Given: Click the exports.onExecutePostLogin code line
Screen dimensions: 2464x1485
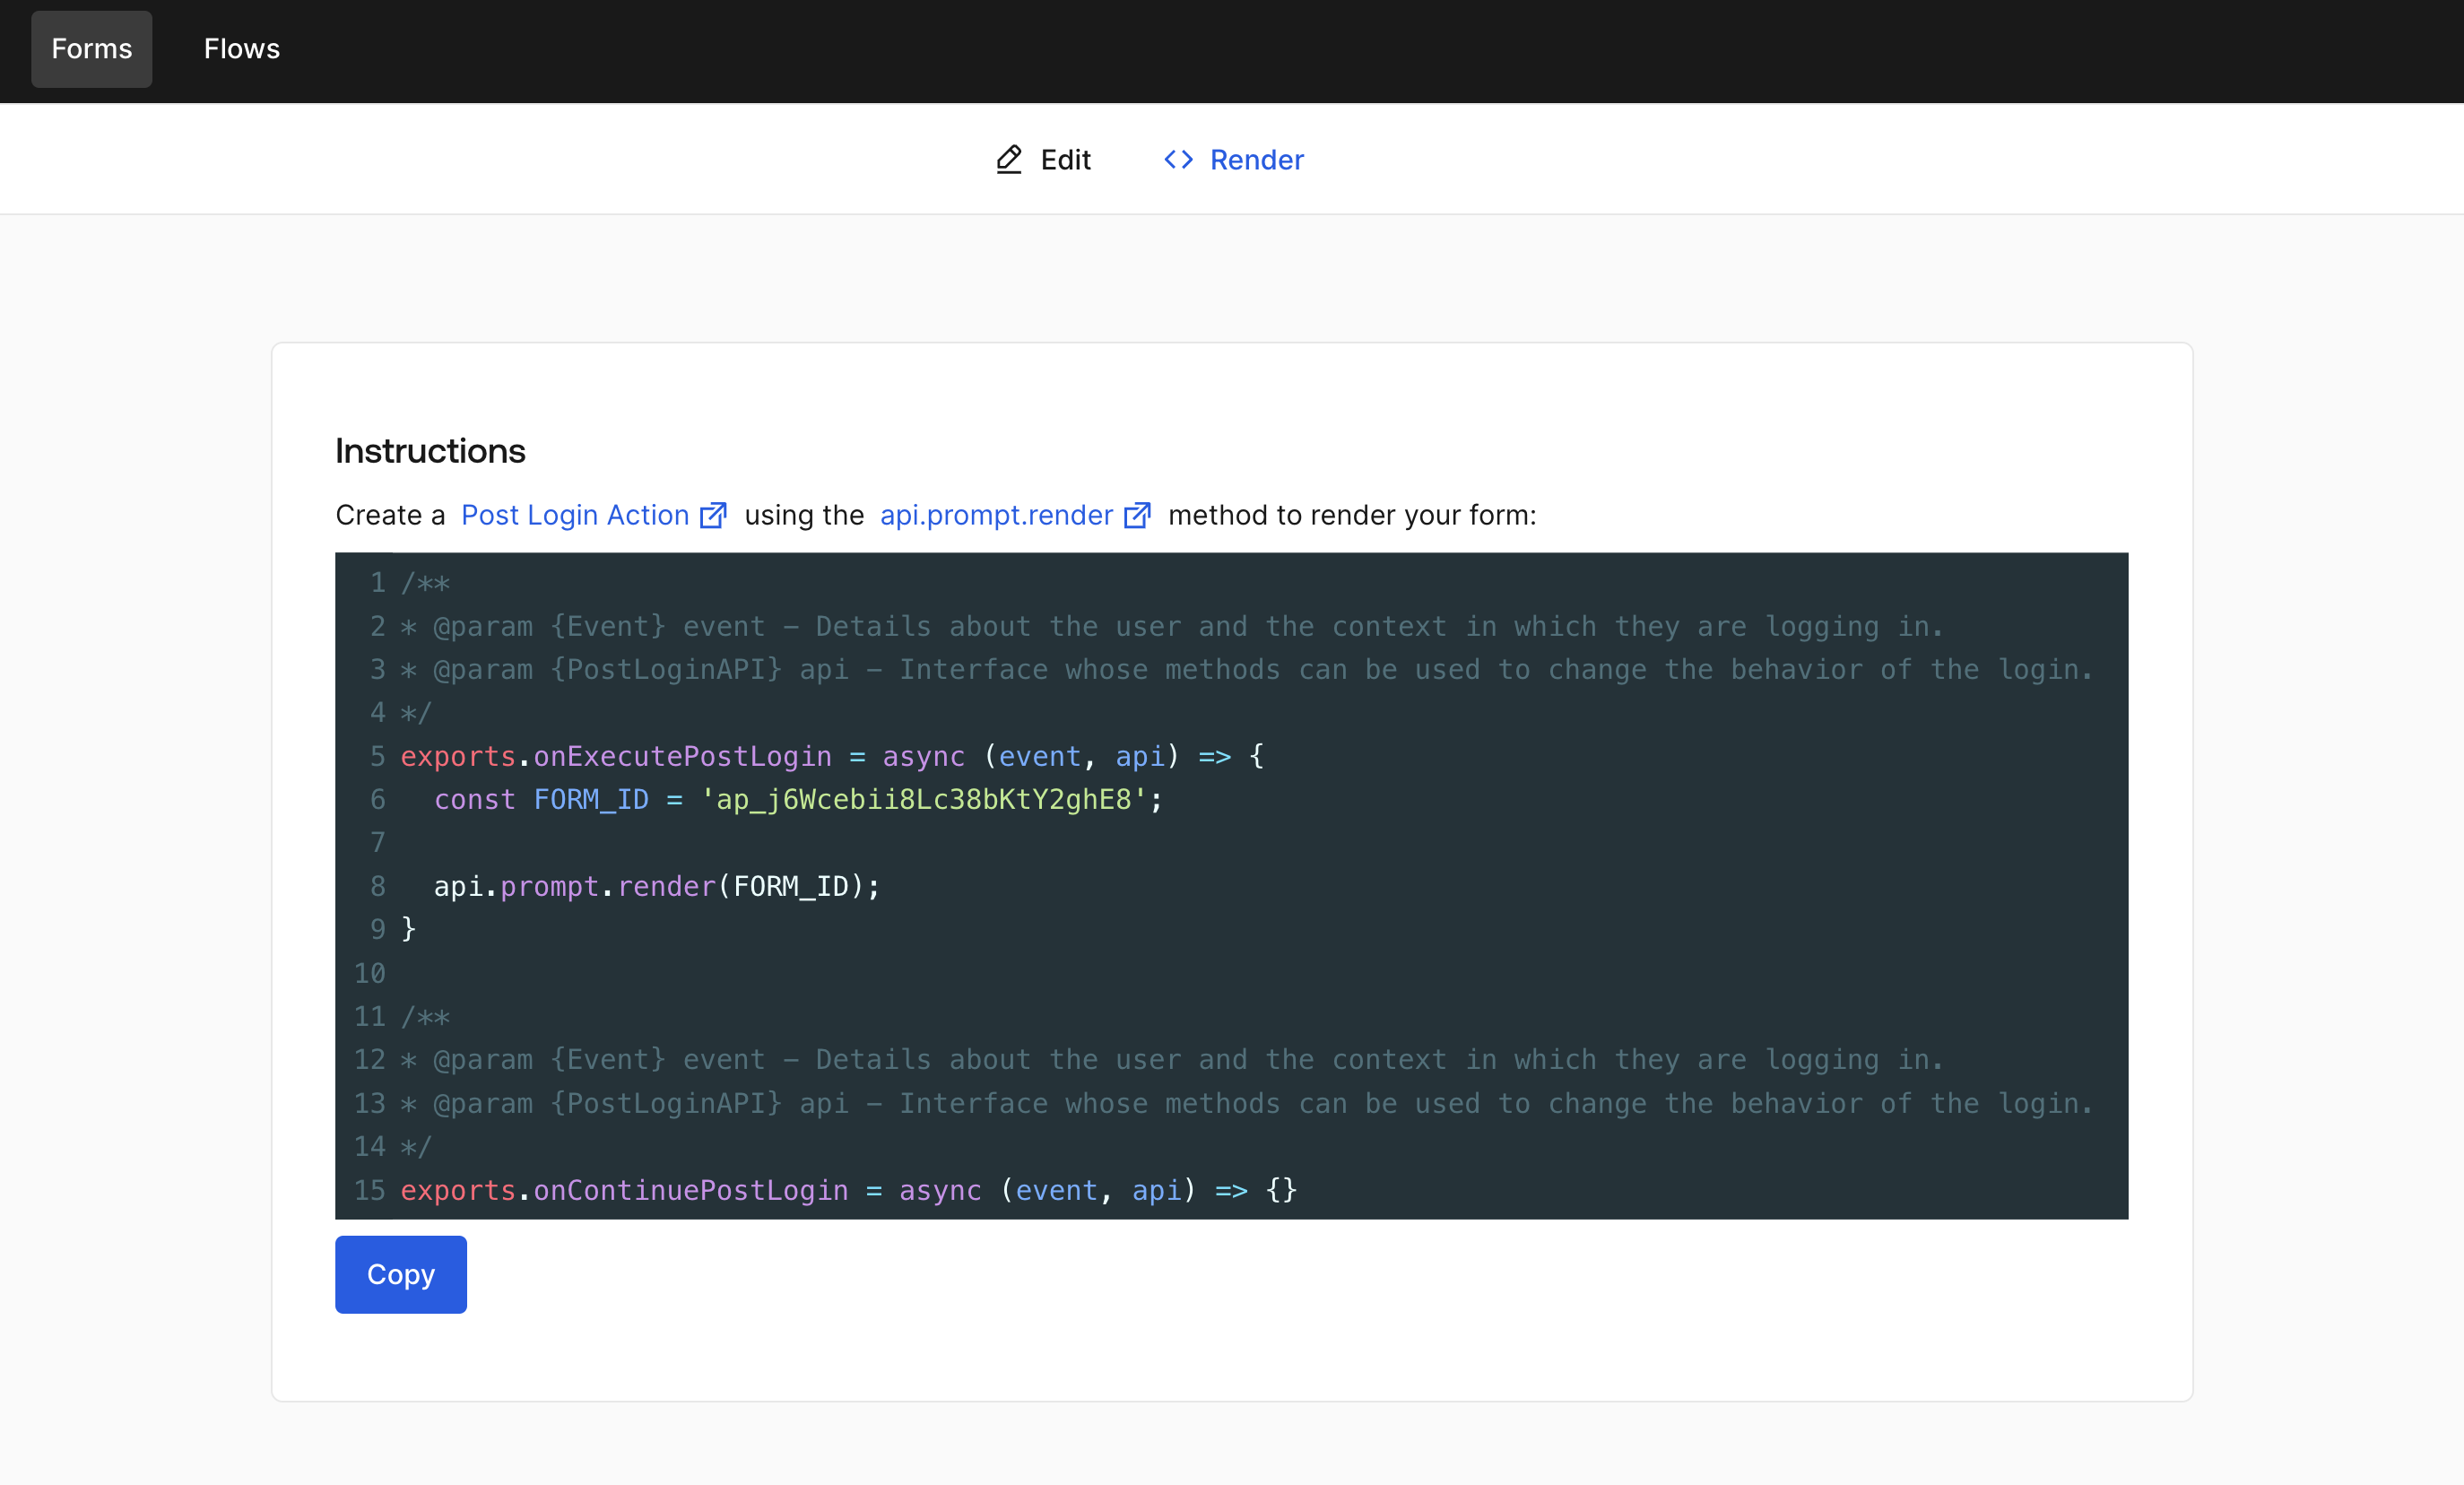Looking at the screenshot, I should (x=832, y=756).
